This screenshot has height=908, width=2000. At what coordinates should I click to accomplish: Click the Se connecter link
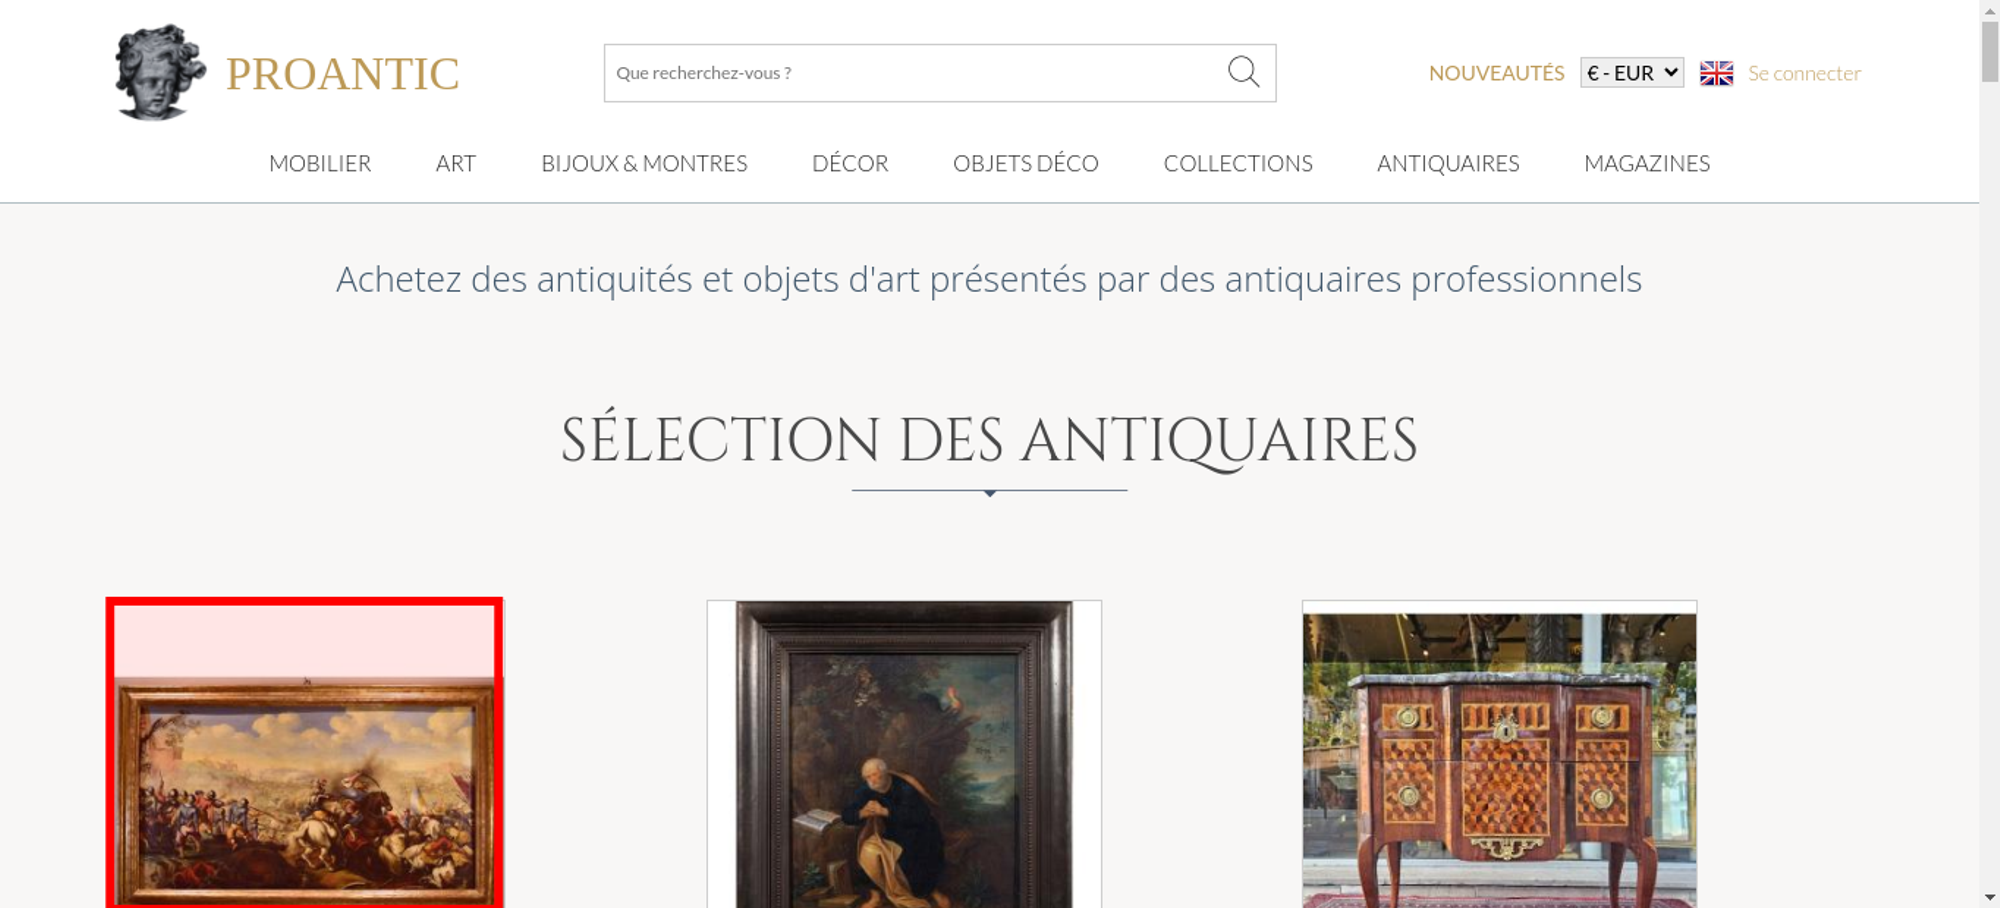coord(1804,73)
